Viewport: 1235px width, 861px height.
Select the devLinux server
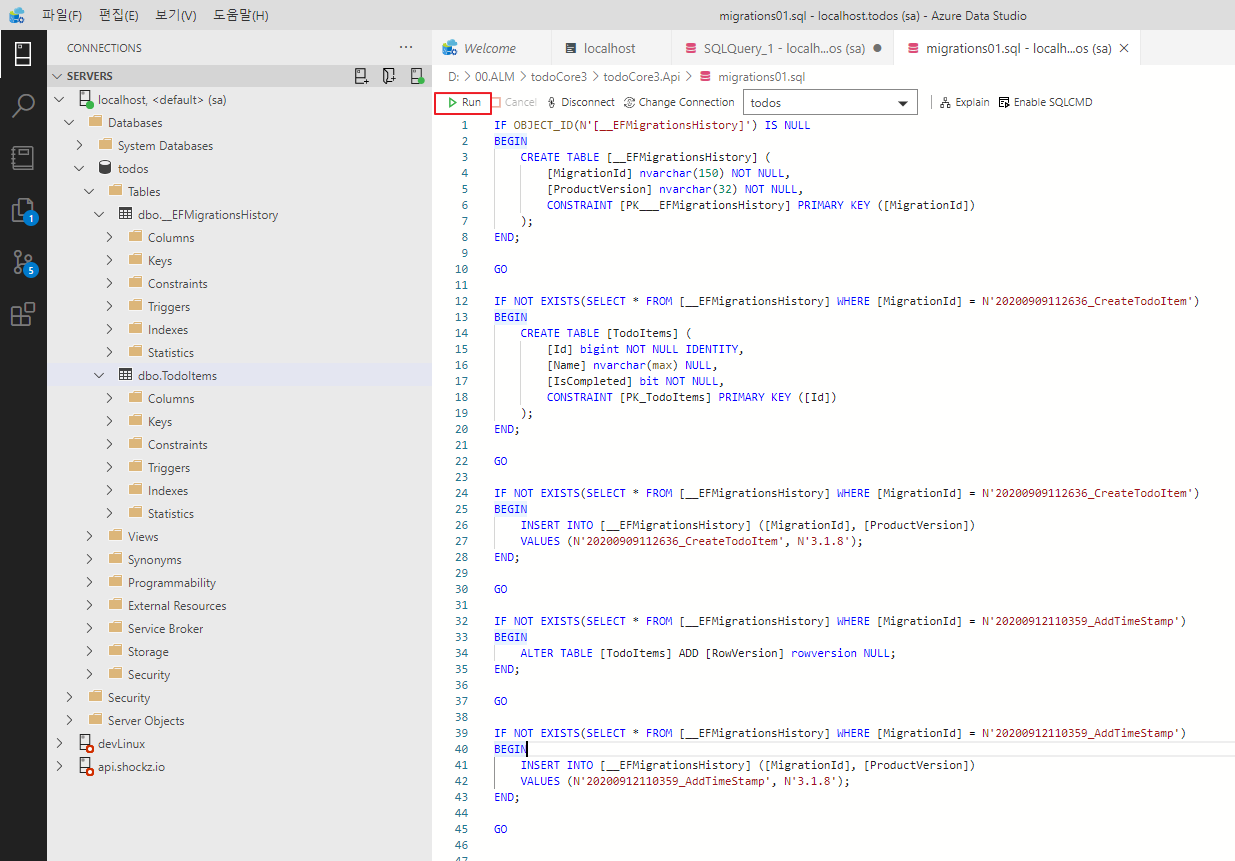(121, 744)
